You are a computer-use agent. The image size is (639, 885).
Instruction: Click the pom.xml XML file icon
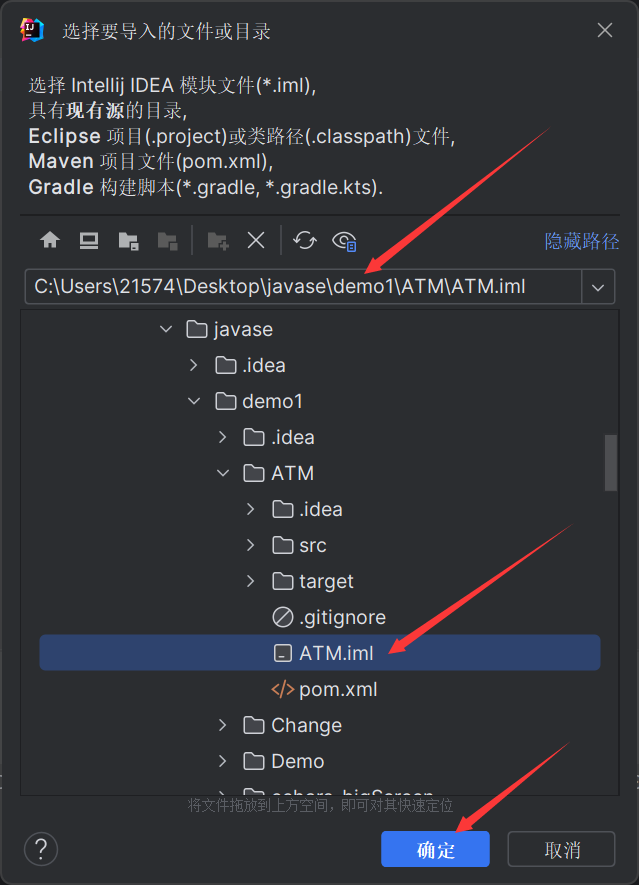(x=283, y=689)
